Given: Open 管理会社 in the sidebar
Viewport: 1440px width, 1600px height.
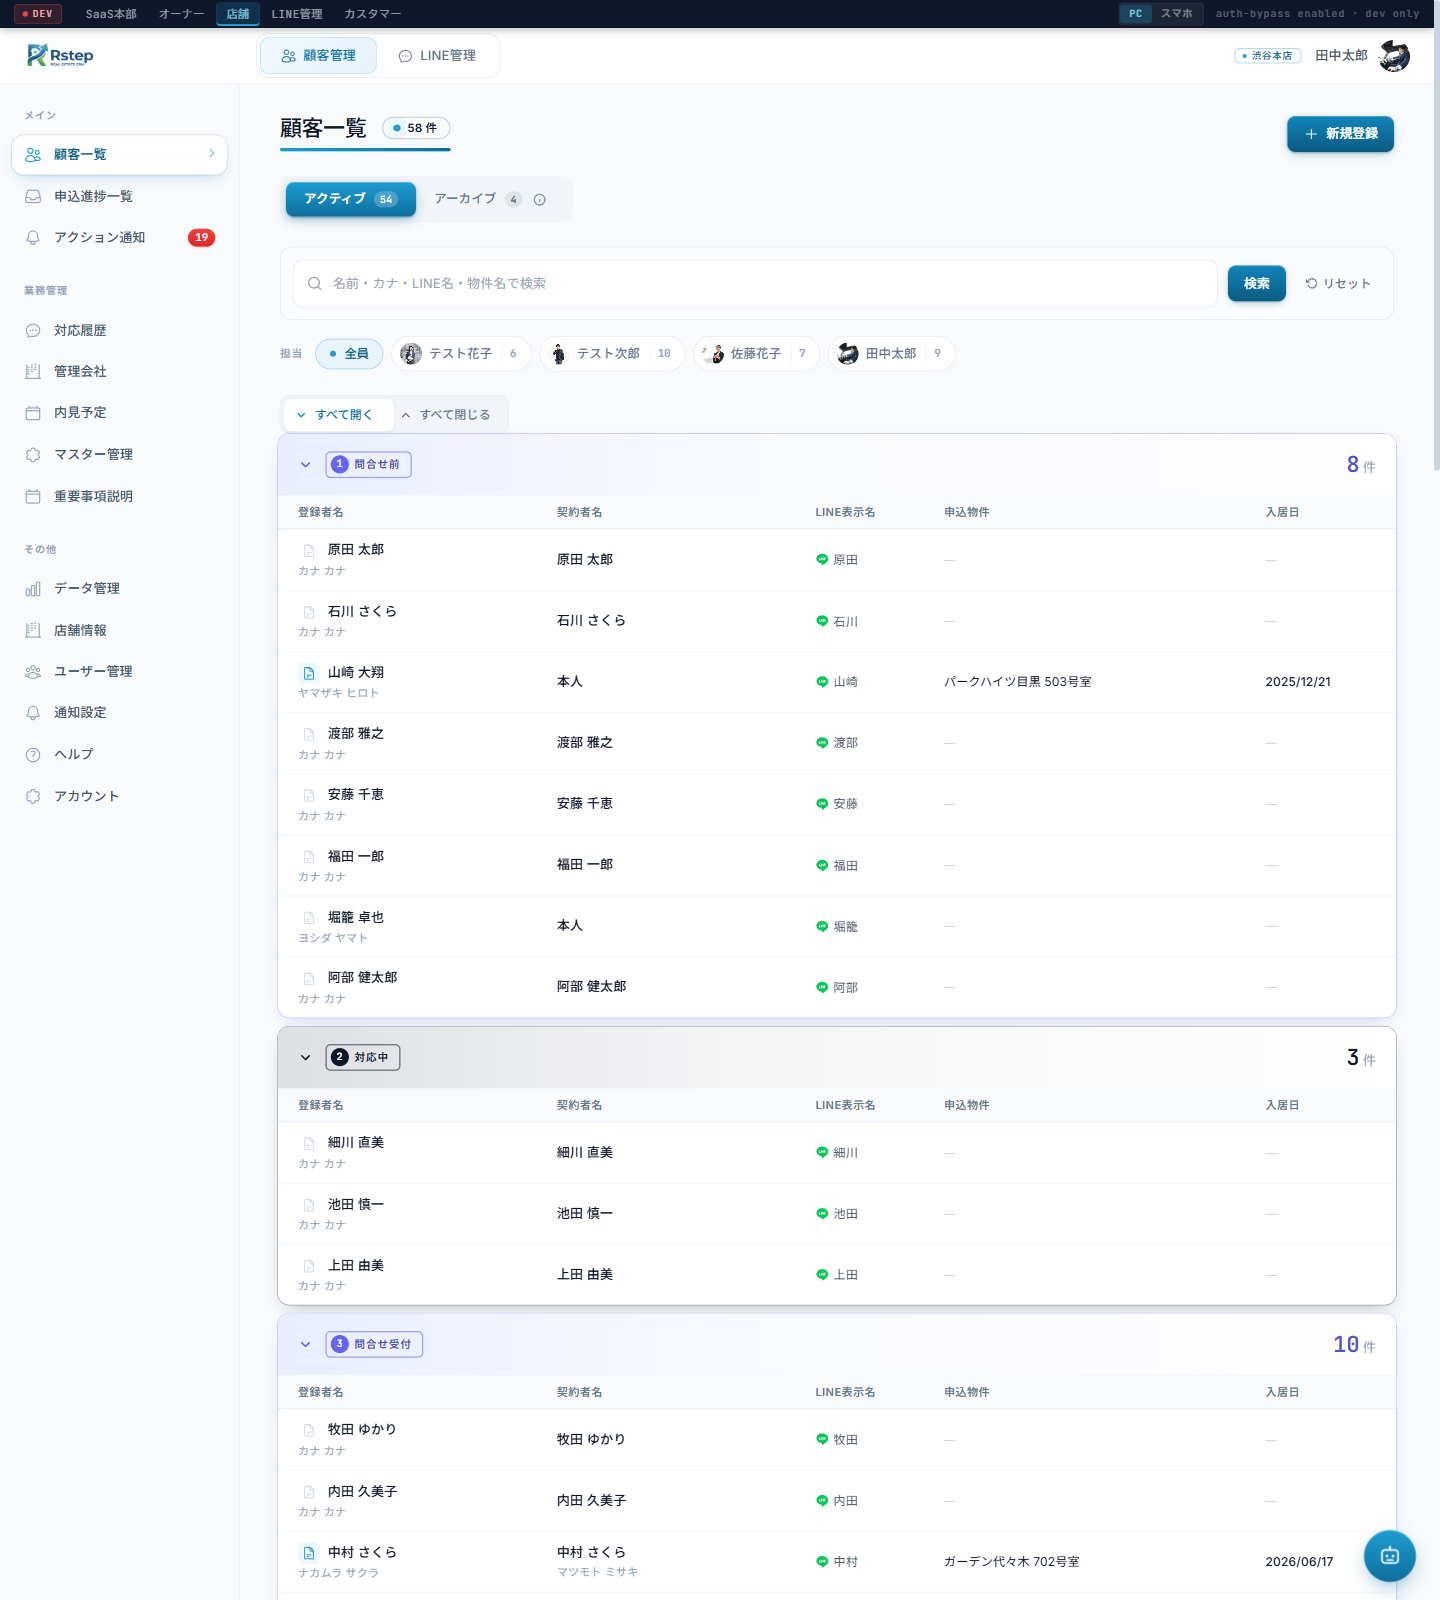Looking at the screenshot, I should pyautogui.click(x=120, y=371).
